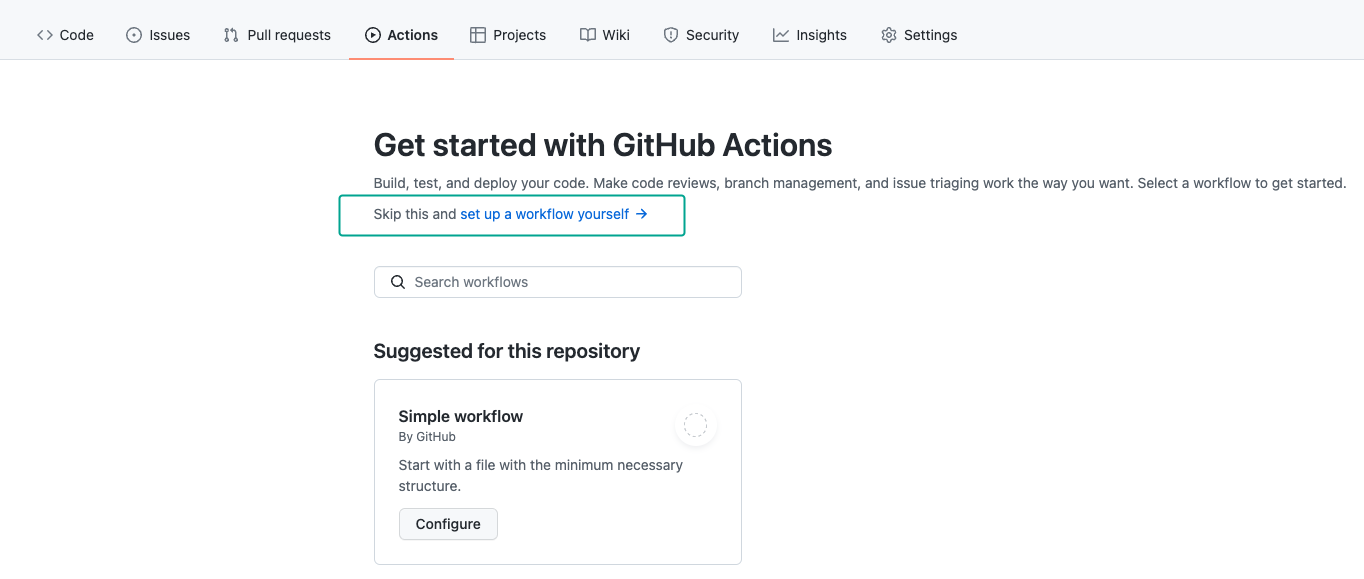The image size is (1364, 579).
Task: Click the Security shield icon
Action: click(x=671, y=35)
